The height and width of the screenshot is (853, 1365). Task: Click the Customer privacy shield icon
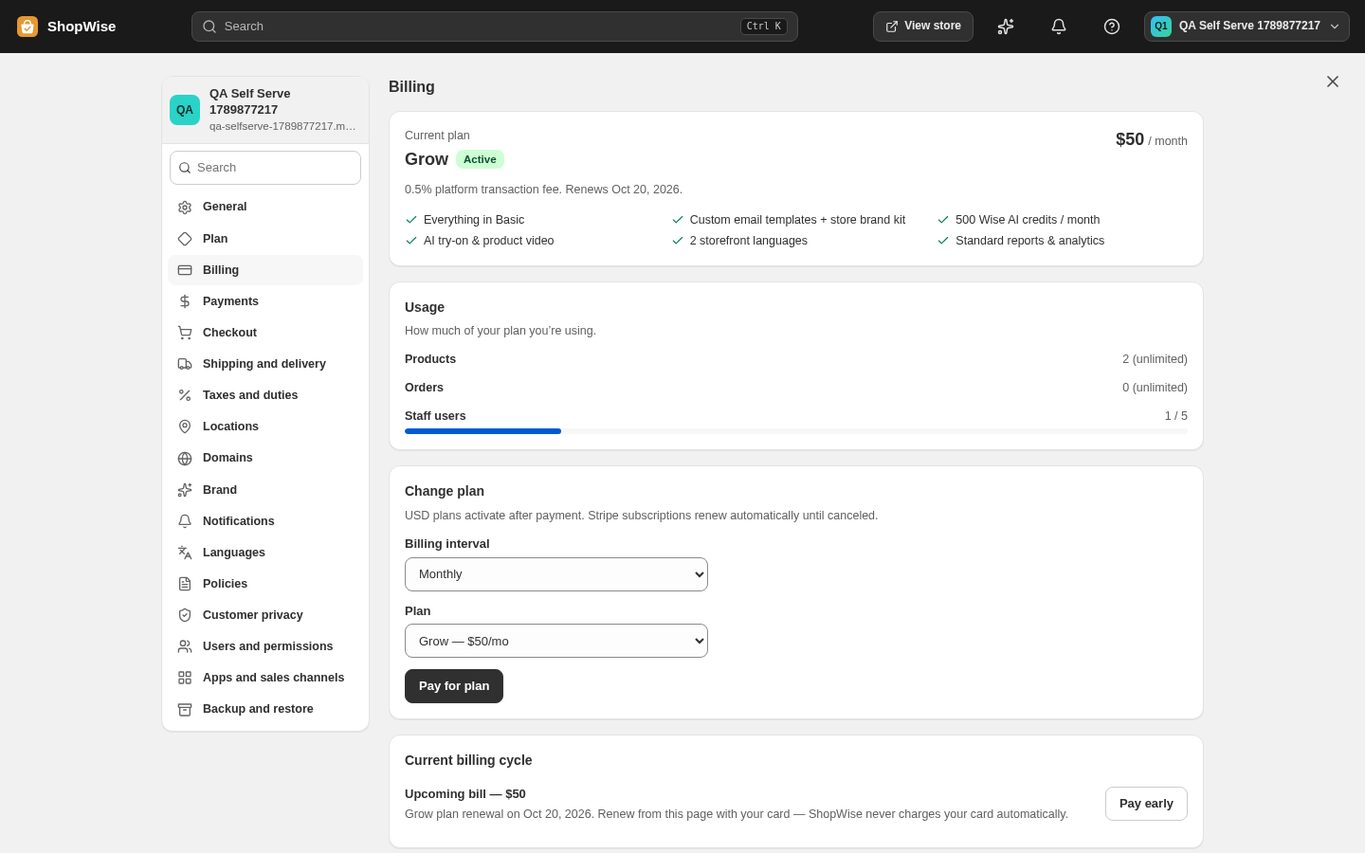click(x=185, y=615)
